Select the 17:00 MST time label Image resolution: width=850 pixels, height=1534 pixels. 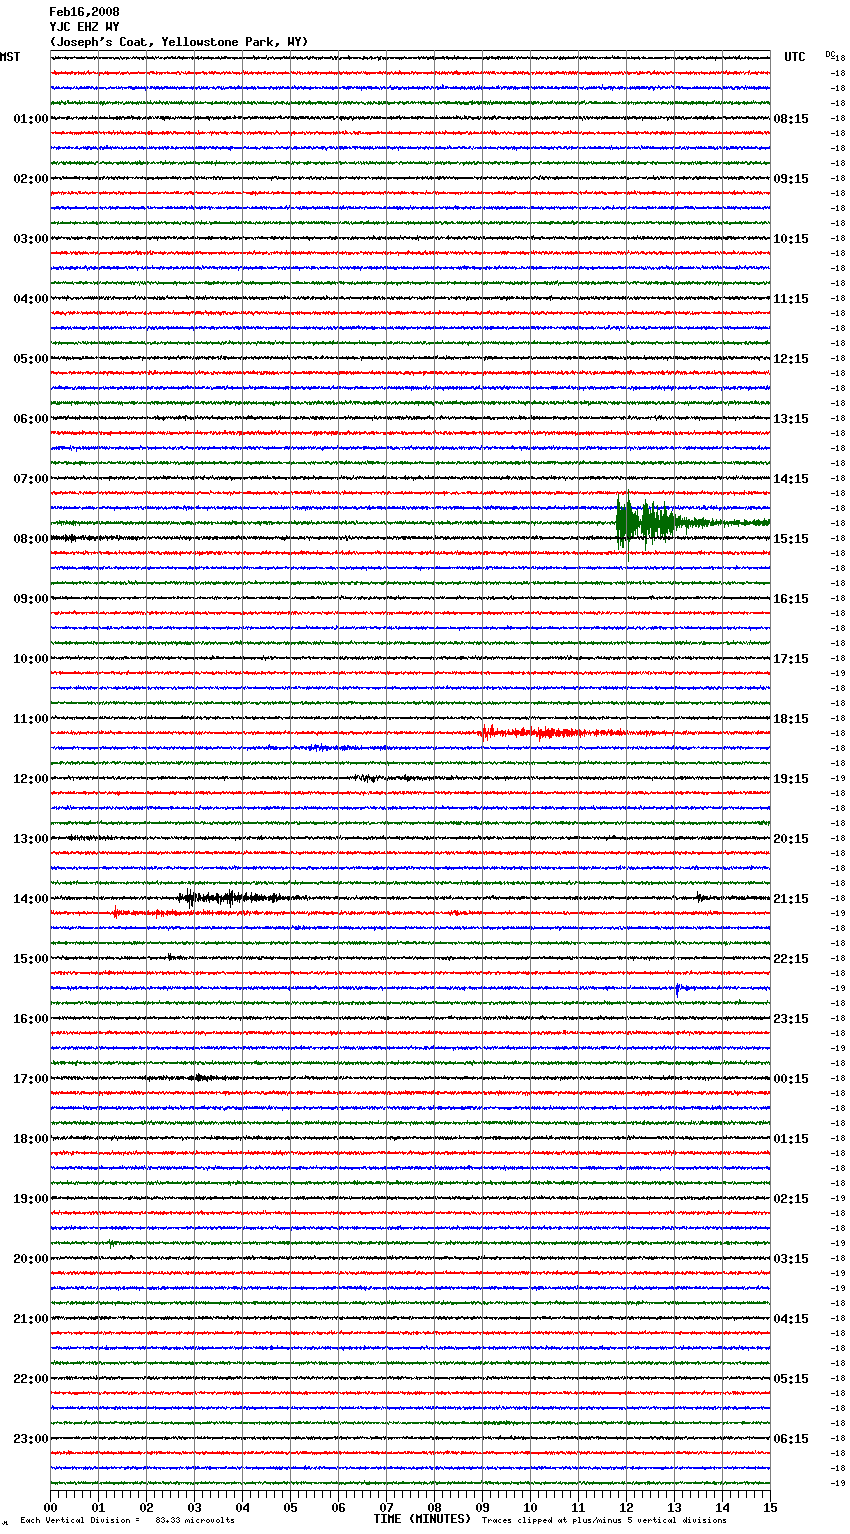[x=30, y=1079]
